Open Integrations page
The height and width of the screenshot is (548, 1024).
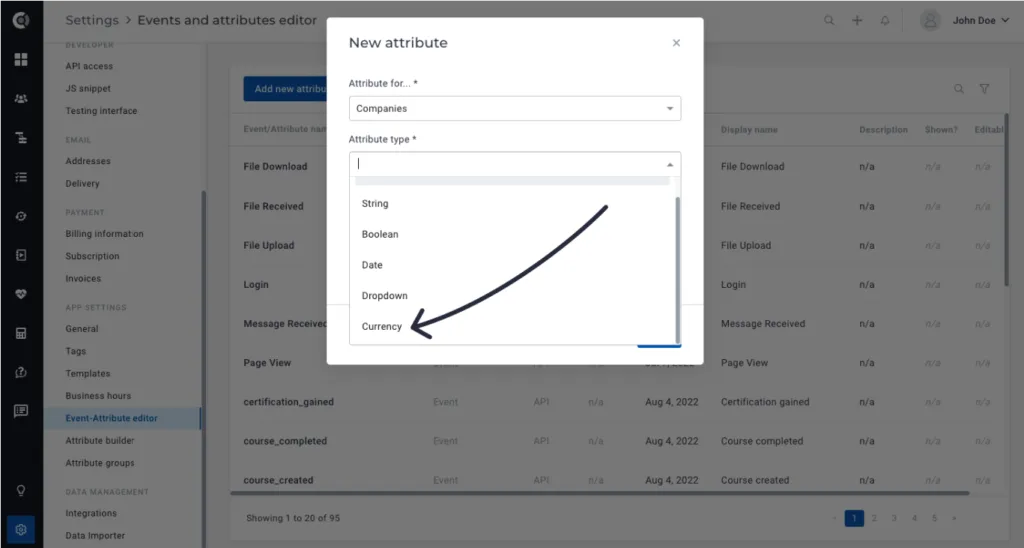91,513
